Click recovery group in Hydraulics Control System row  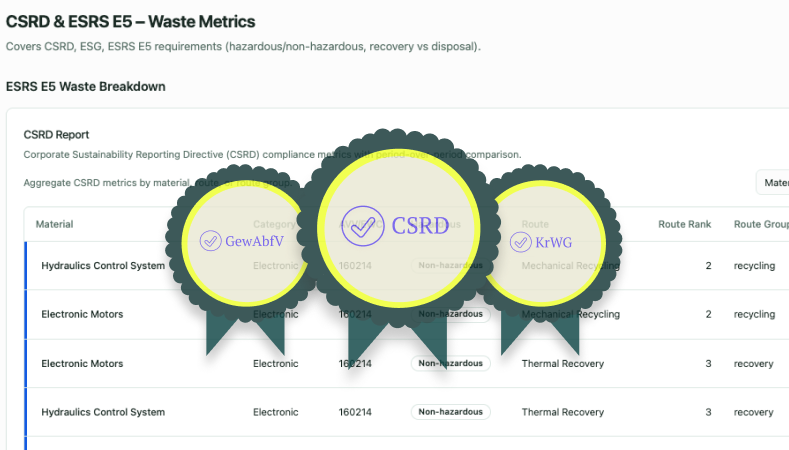753,412
